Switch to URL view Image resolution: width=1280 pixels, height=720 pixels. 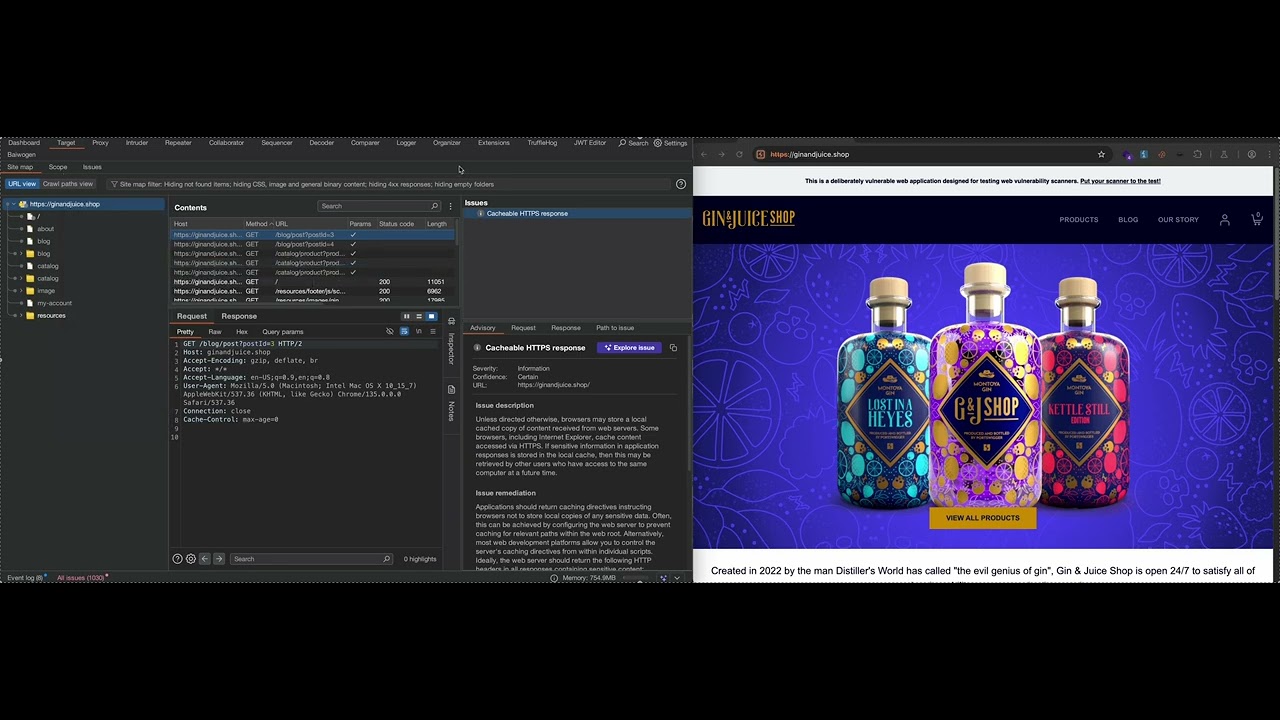(x=21, y=184)
